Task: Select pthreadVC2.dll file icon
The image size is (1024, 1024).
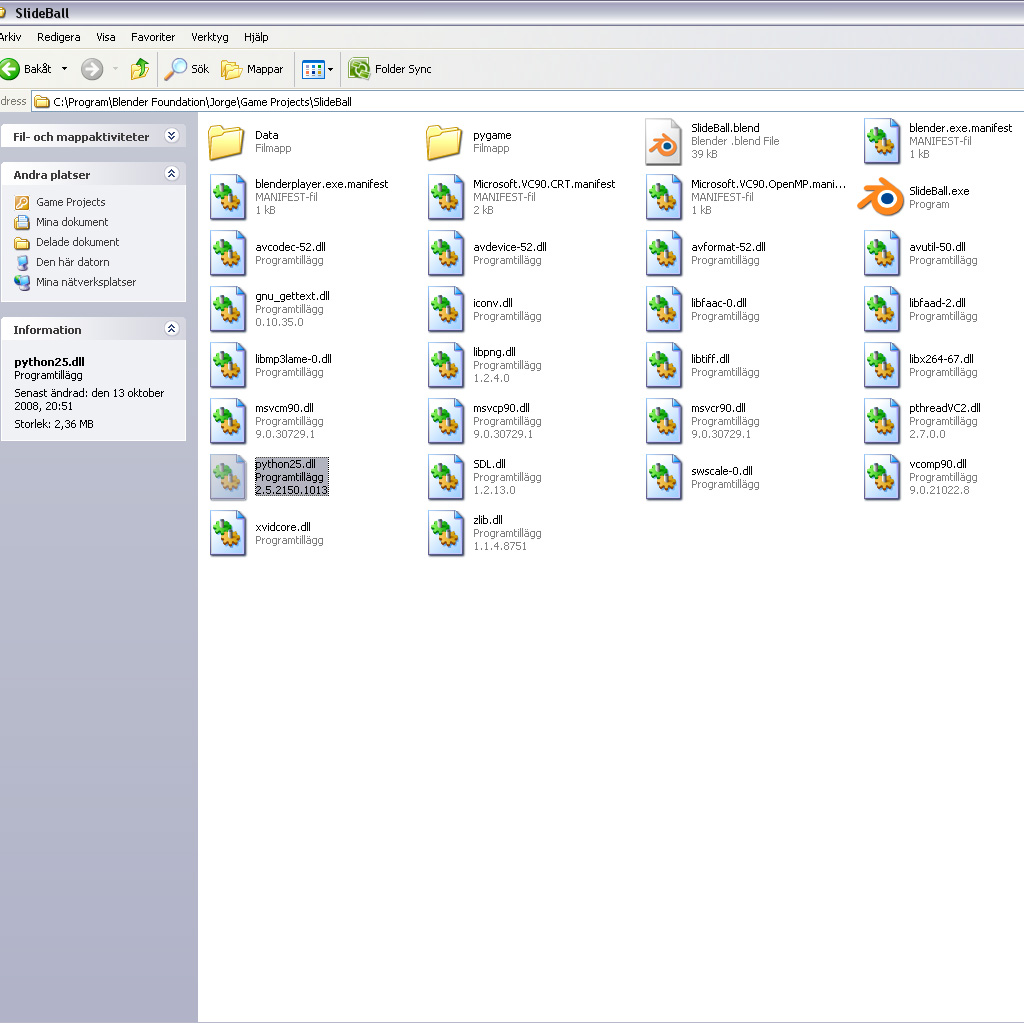Action: pyautogui.click(x=882, y=421)
